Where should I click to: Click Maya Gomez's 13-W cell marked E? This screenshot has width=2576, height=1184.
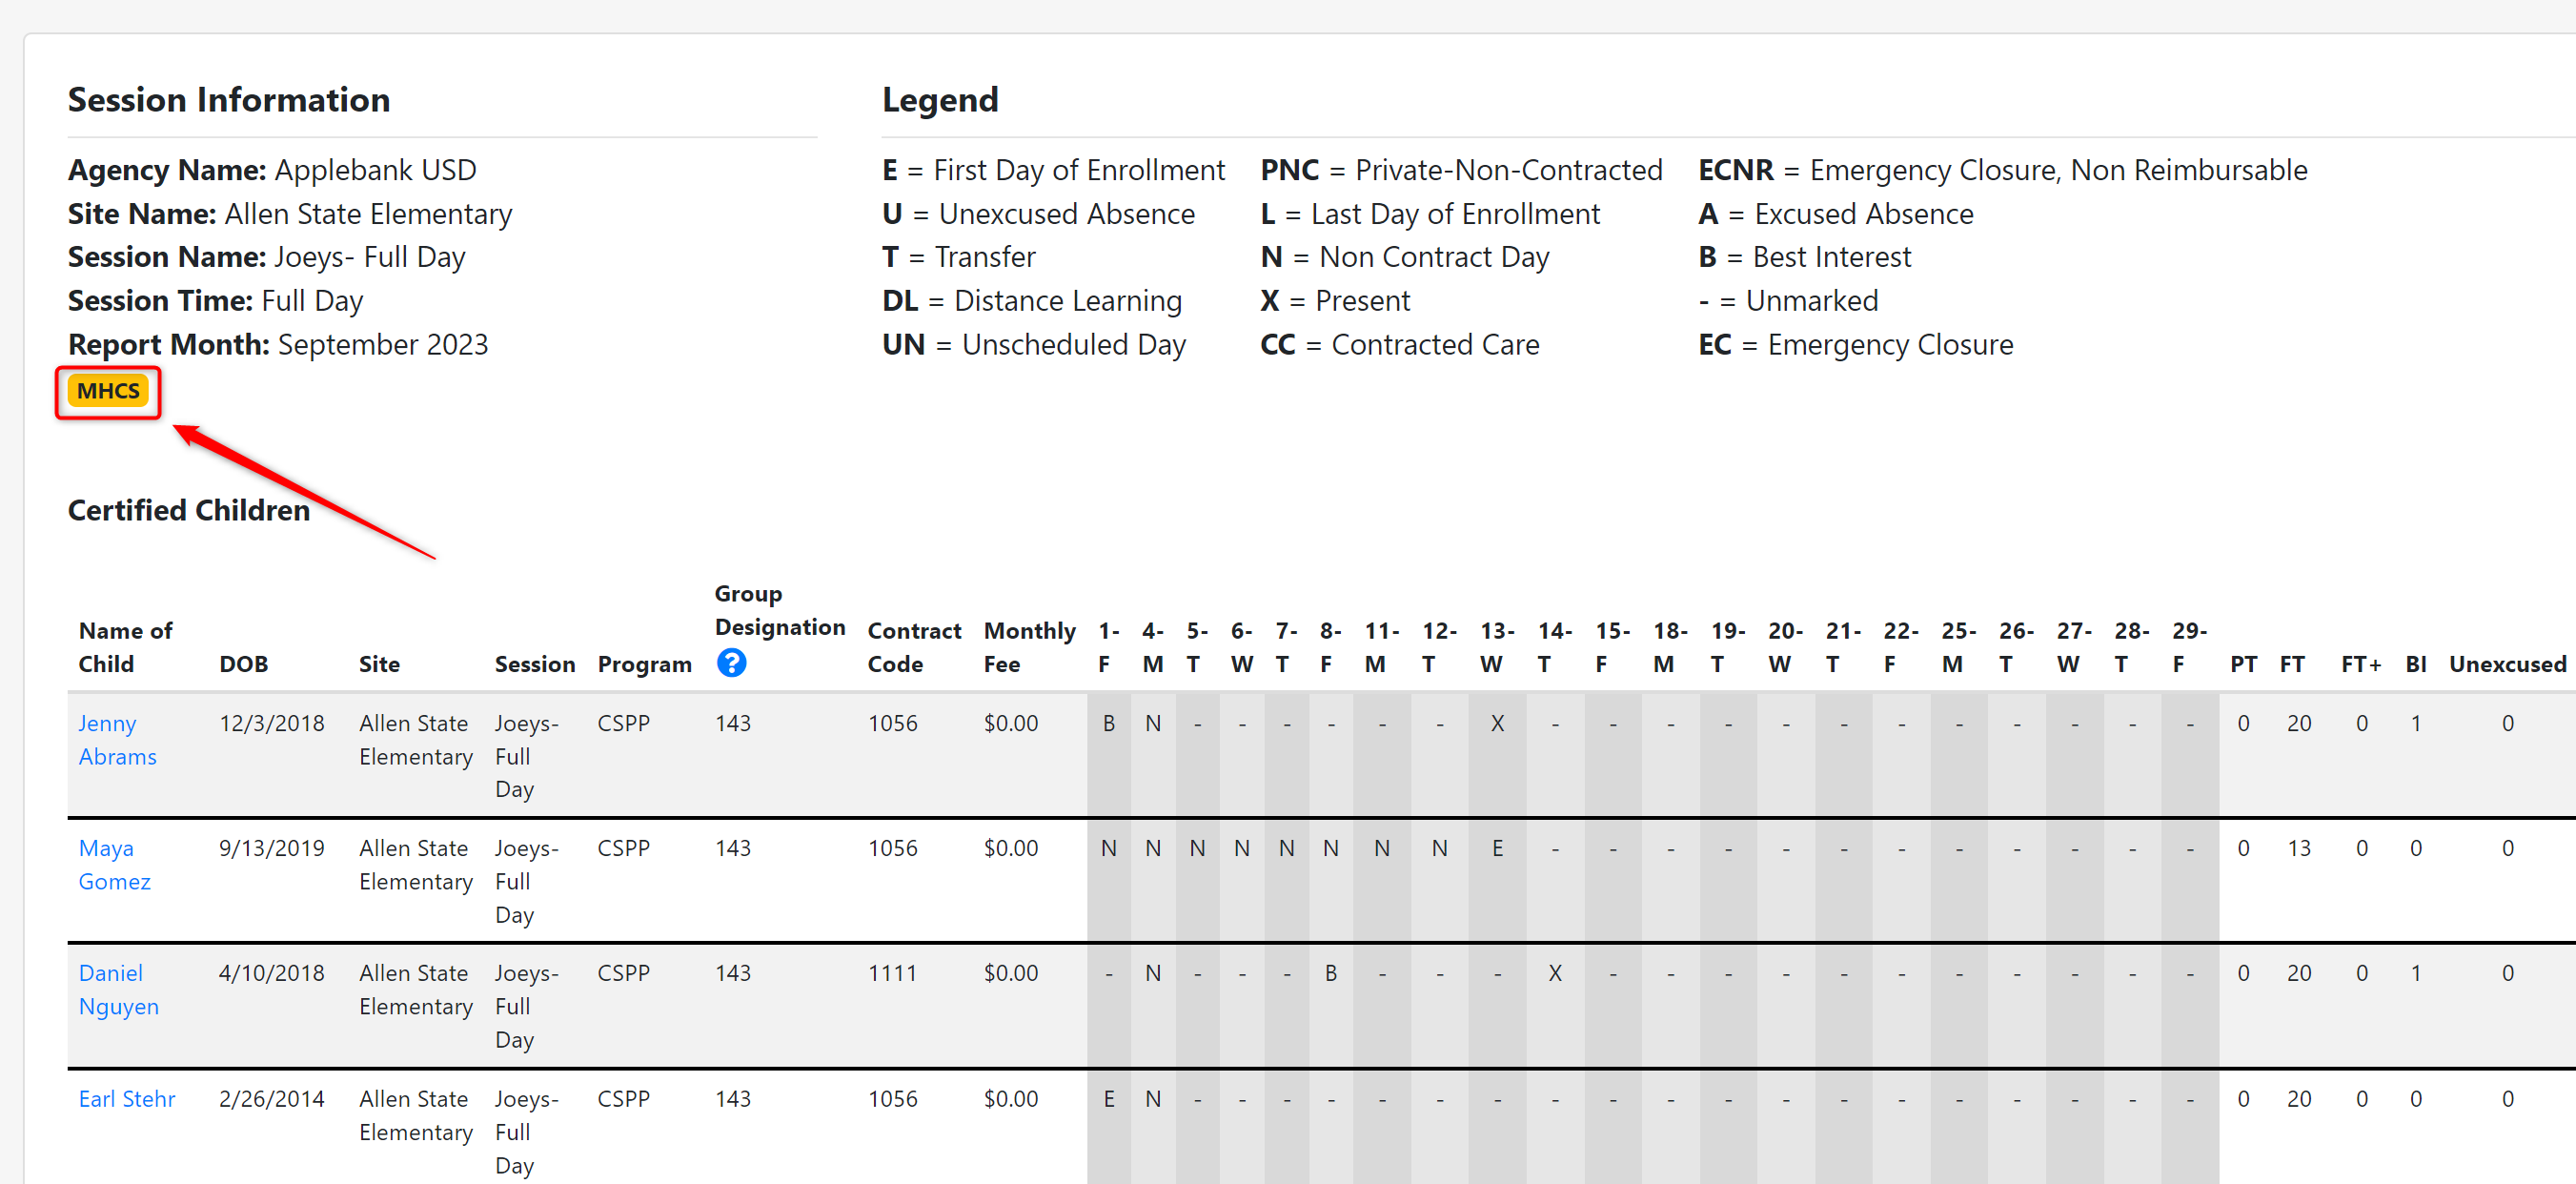(x=1496, y=848)
